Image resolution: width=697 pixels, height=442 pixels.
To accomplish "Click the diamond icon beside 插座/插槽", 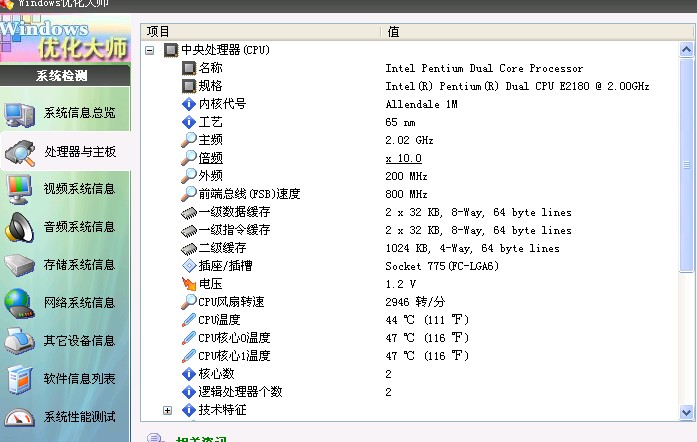I will 189,266.
